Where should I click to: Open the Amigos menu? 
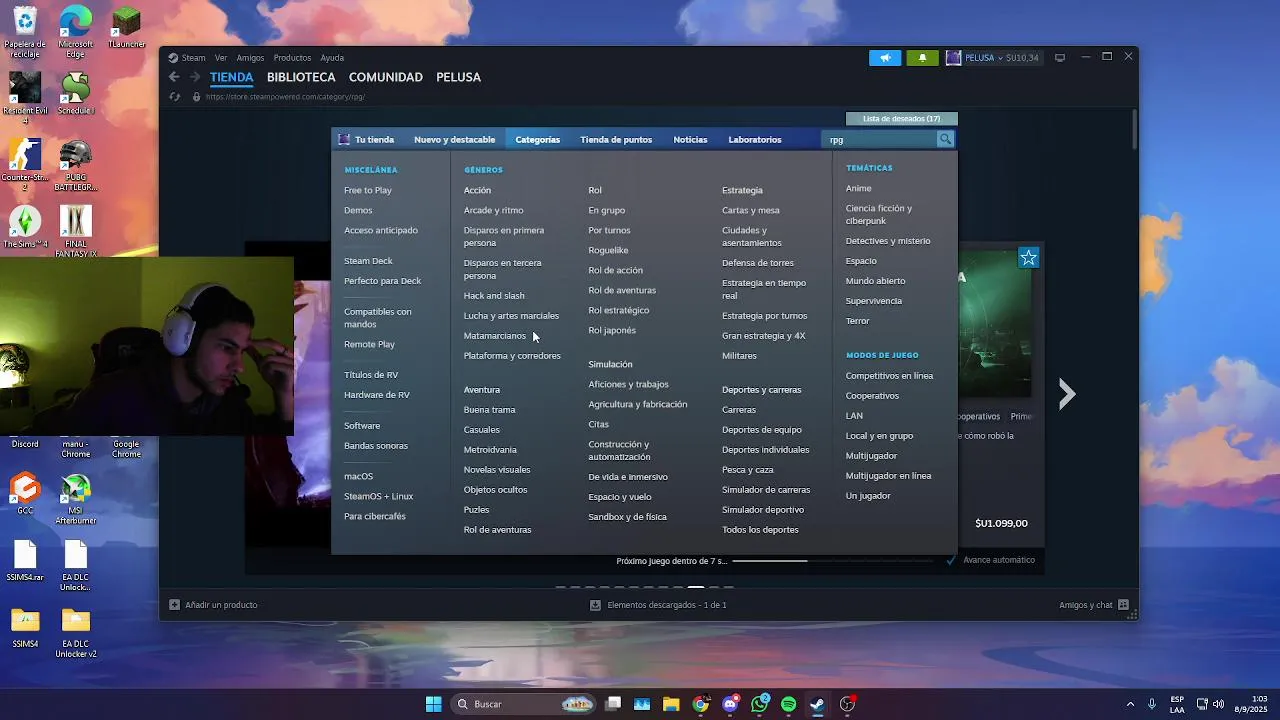tap(250, 58)
